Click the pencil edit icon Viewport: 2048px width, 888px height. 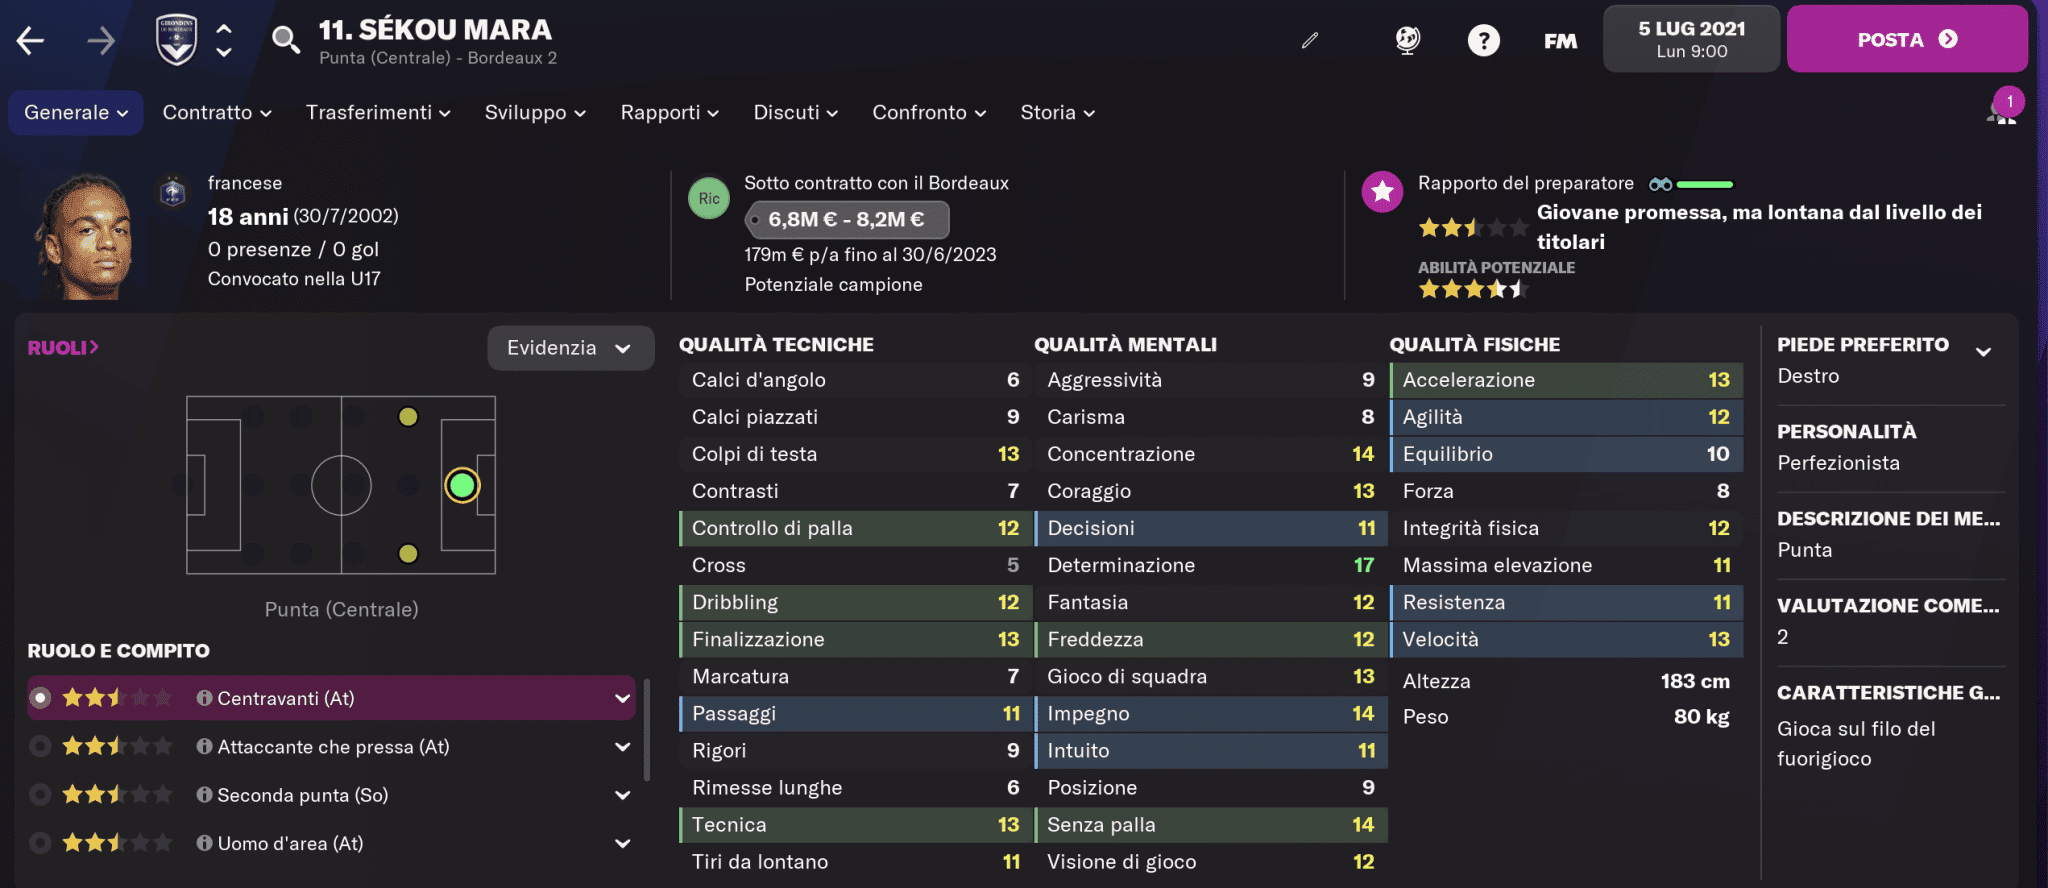(1310, 41)
